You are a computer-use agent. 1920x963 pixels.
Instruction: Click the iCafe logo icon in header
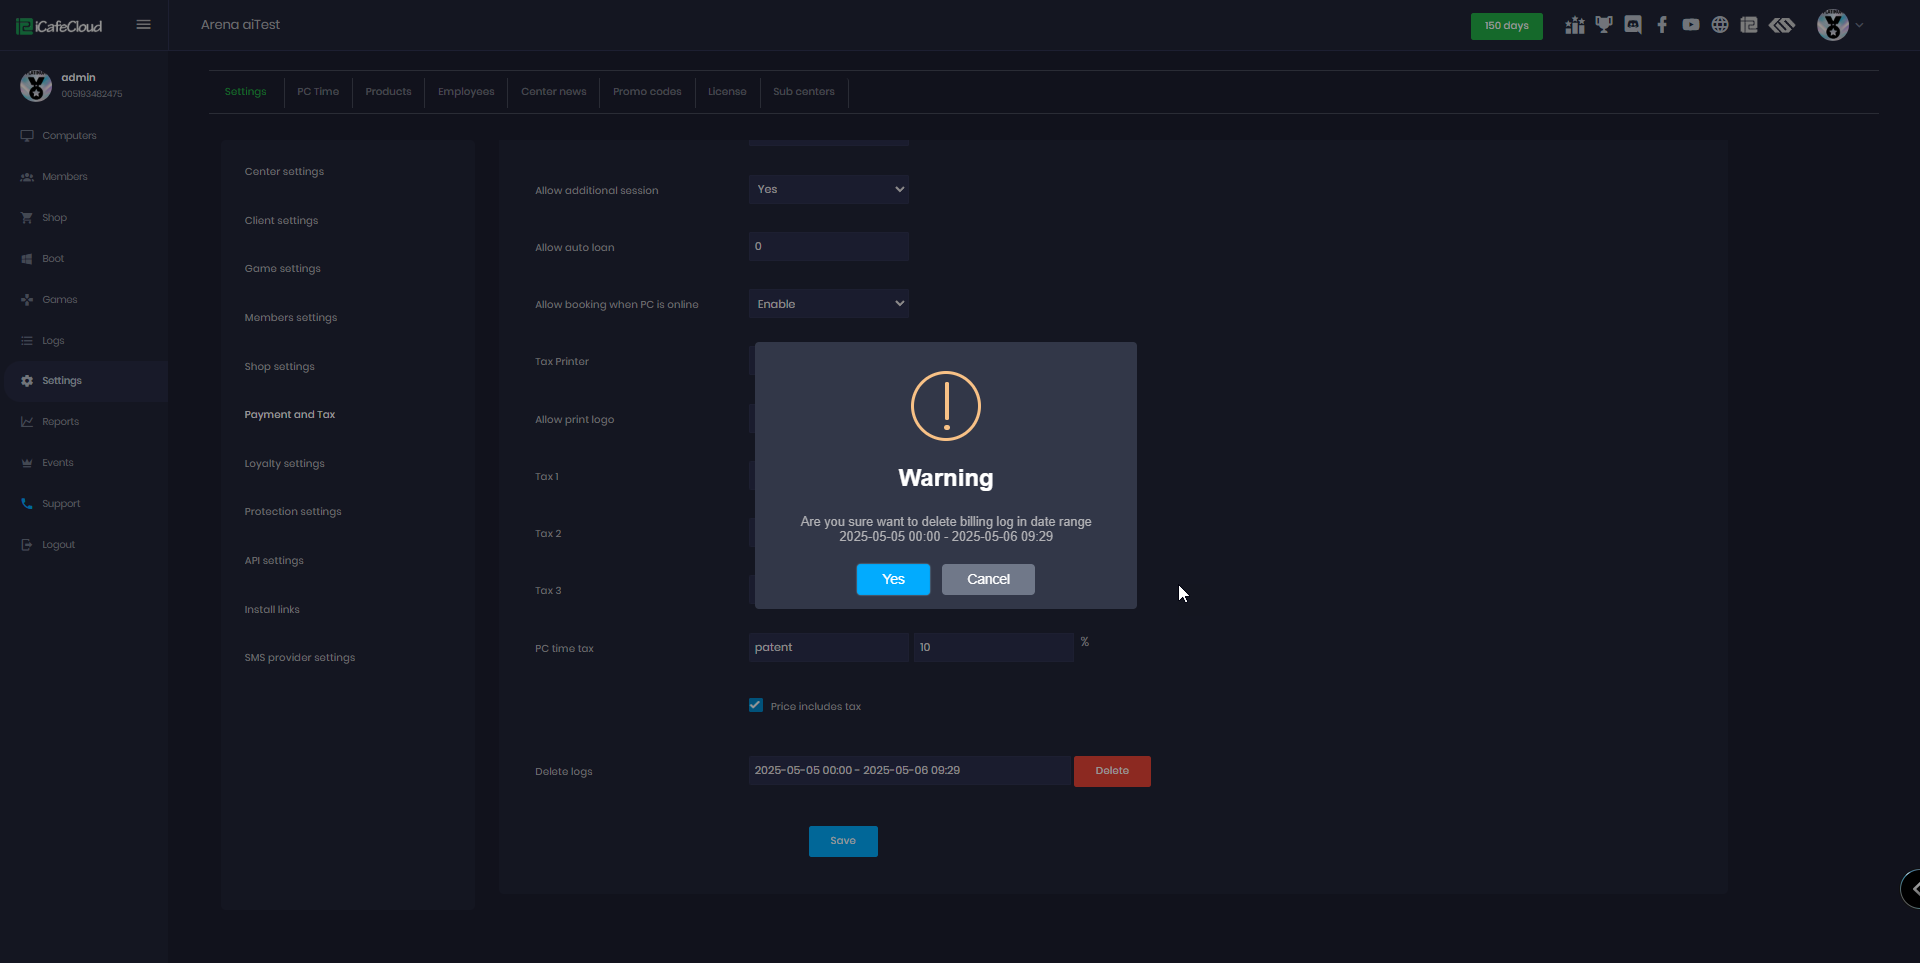click(1749, 25)
